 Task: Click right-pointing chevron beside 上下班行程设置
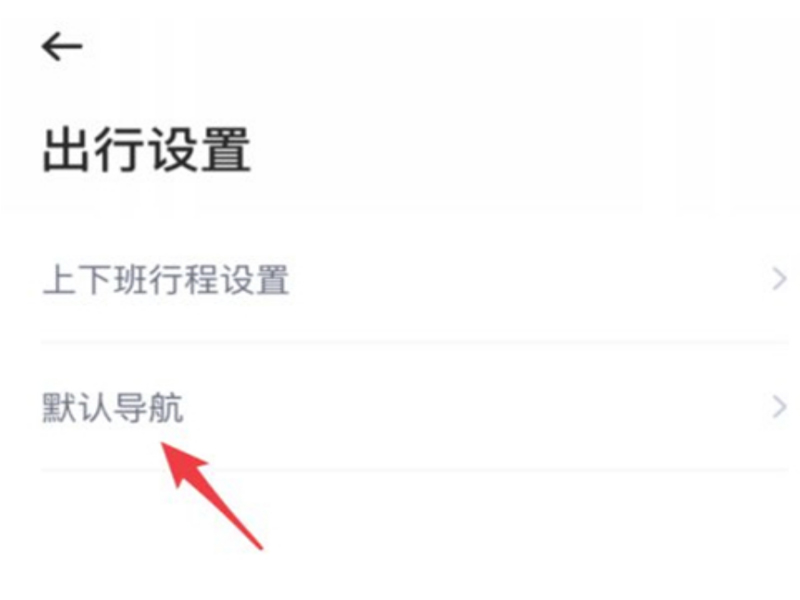[779, 280]
